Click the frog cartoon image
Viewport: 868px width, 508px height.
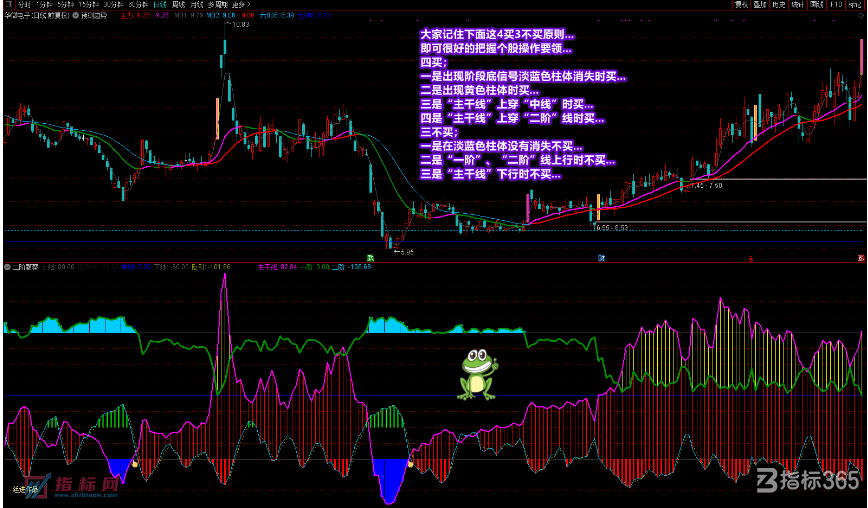pyautogui.click(x=477, y=374)
